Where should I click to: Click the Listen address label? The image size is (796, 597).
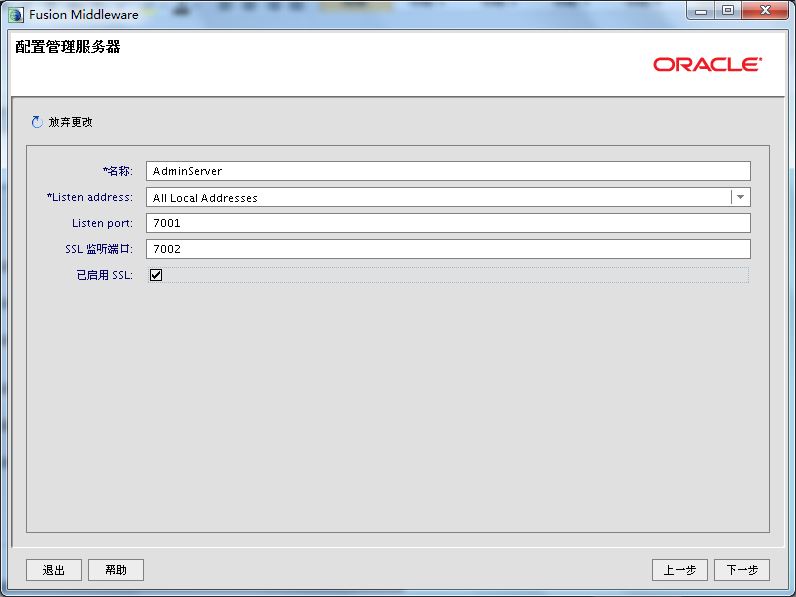click(x=90, y=197)
